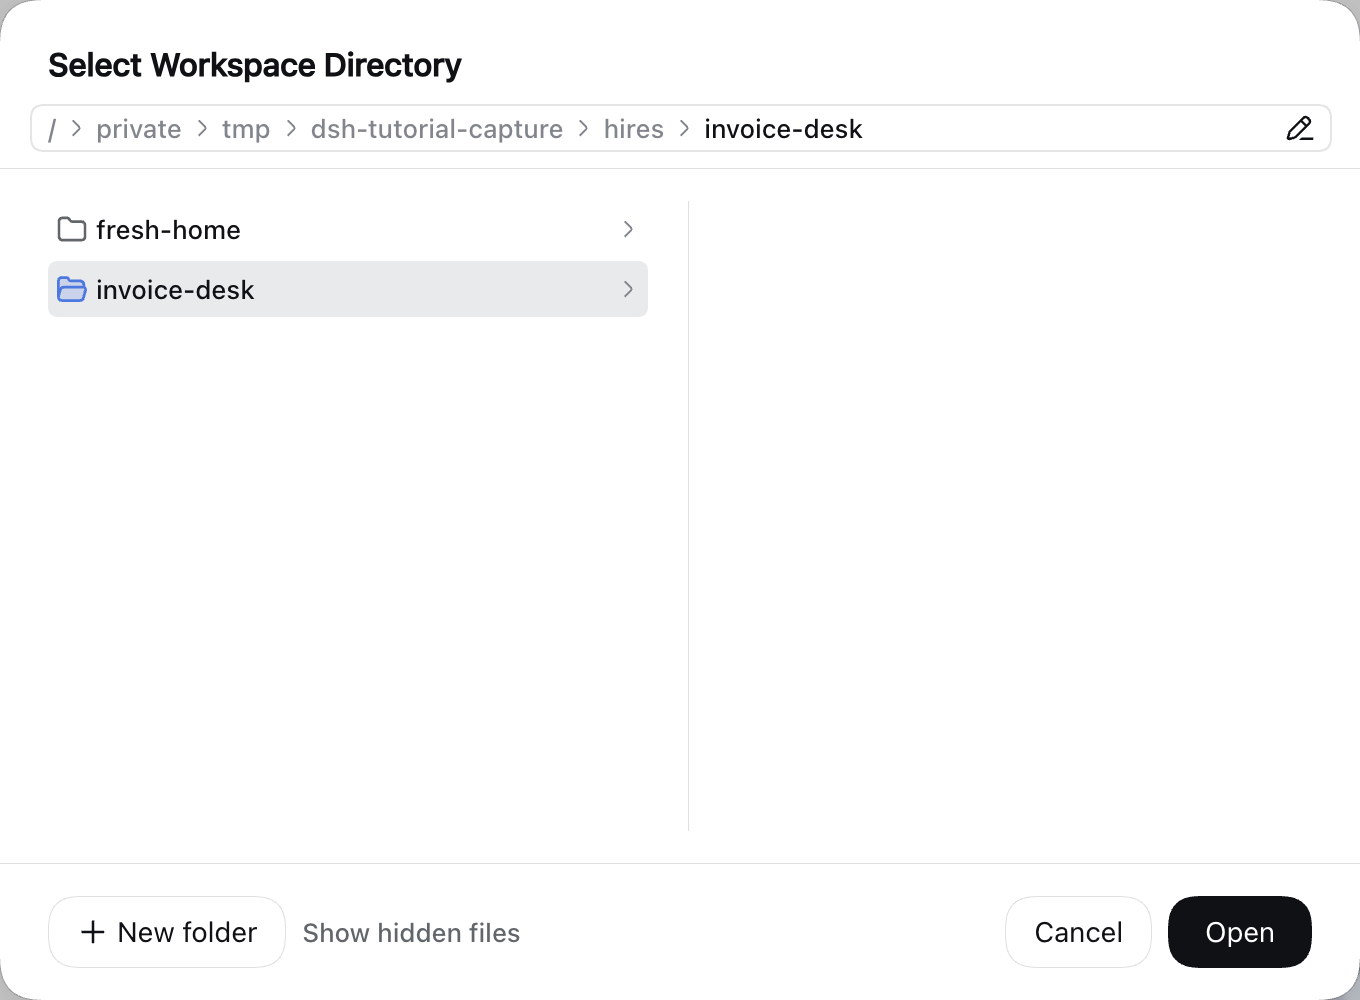This screenshot has width=1360, height=1000.
Task: Navigate to private in breadcrumb
Action: coord(139,129)
